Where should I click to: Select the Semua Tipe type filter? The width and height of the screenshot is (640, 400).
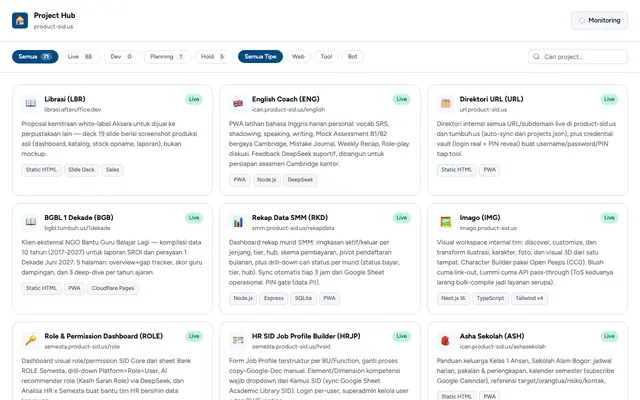pos(260,57)
